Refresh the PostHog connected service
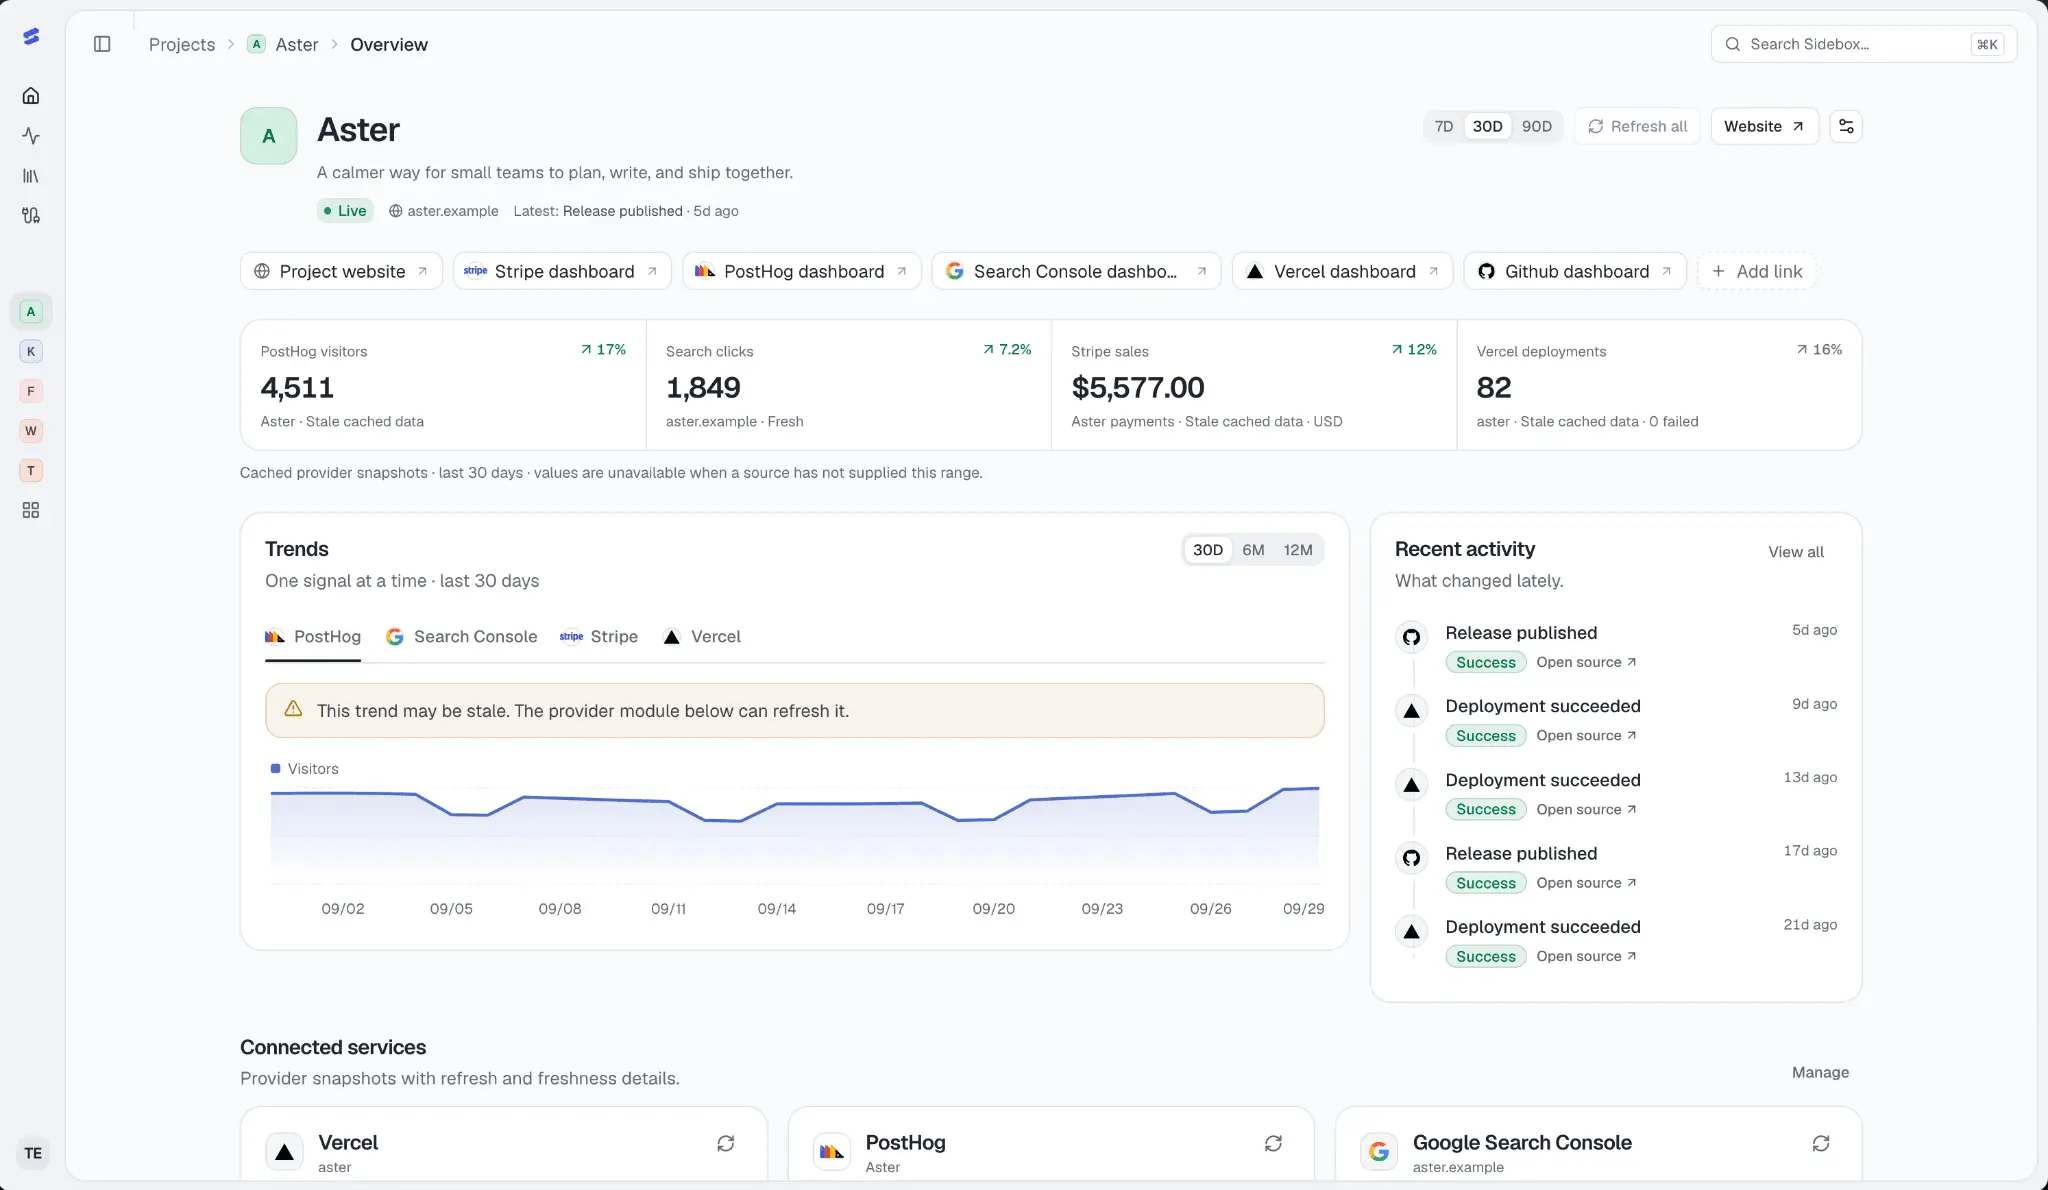2048x1190 pixels. pos(1273,1143)
